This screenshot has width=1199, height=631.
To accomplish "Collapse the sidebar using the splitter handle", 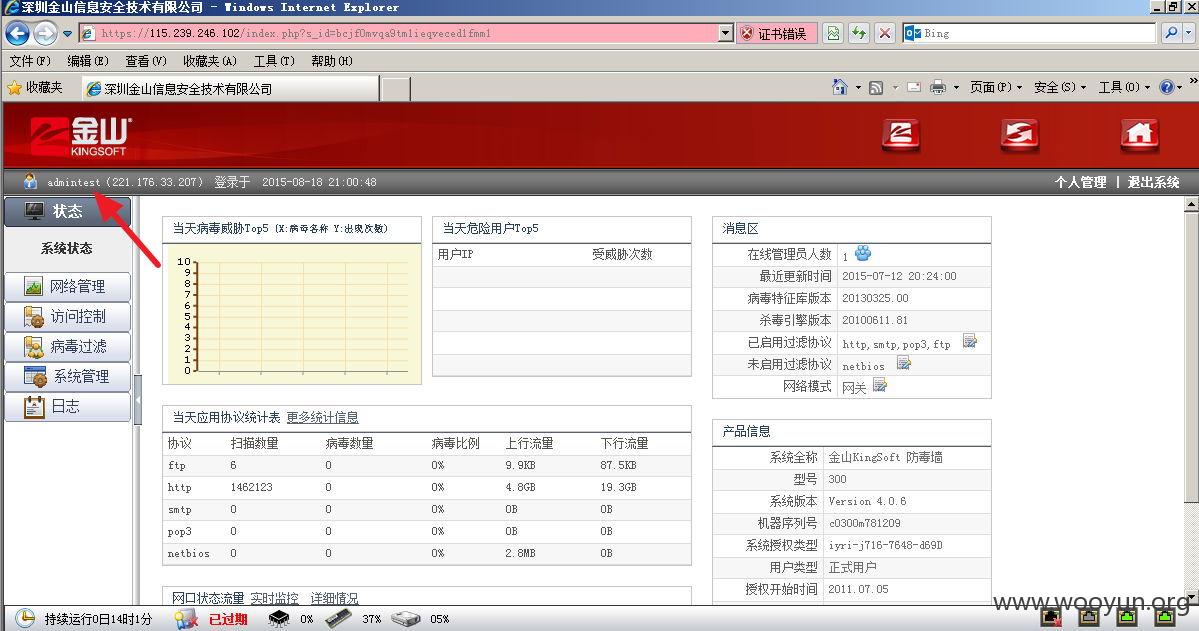I will (138, 400).
